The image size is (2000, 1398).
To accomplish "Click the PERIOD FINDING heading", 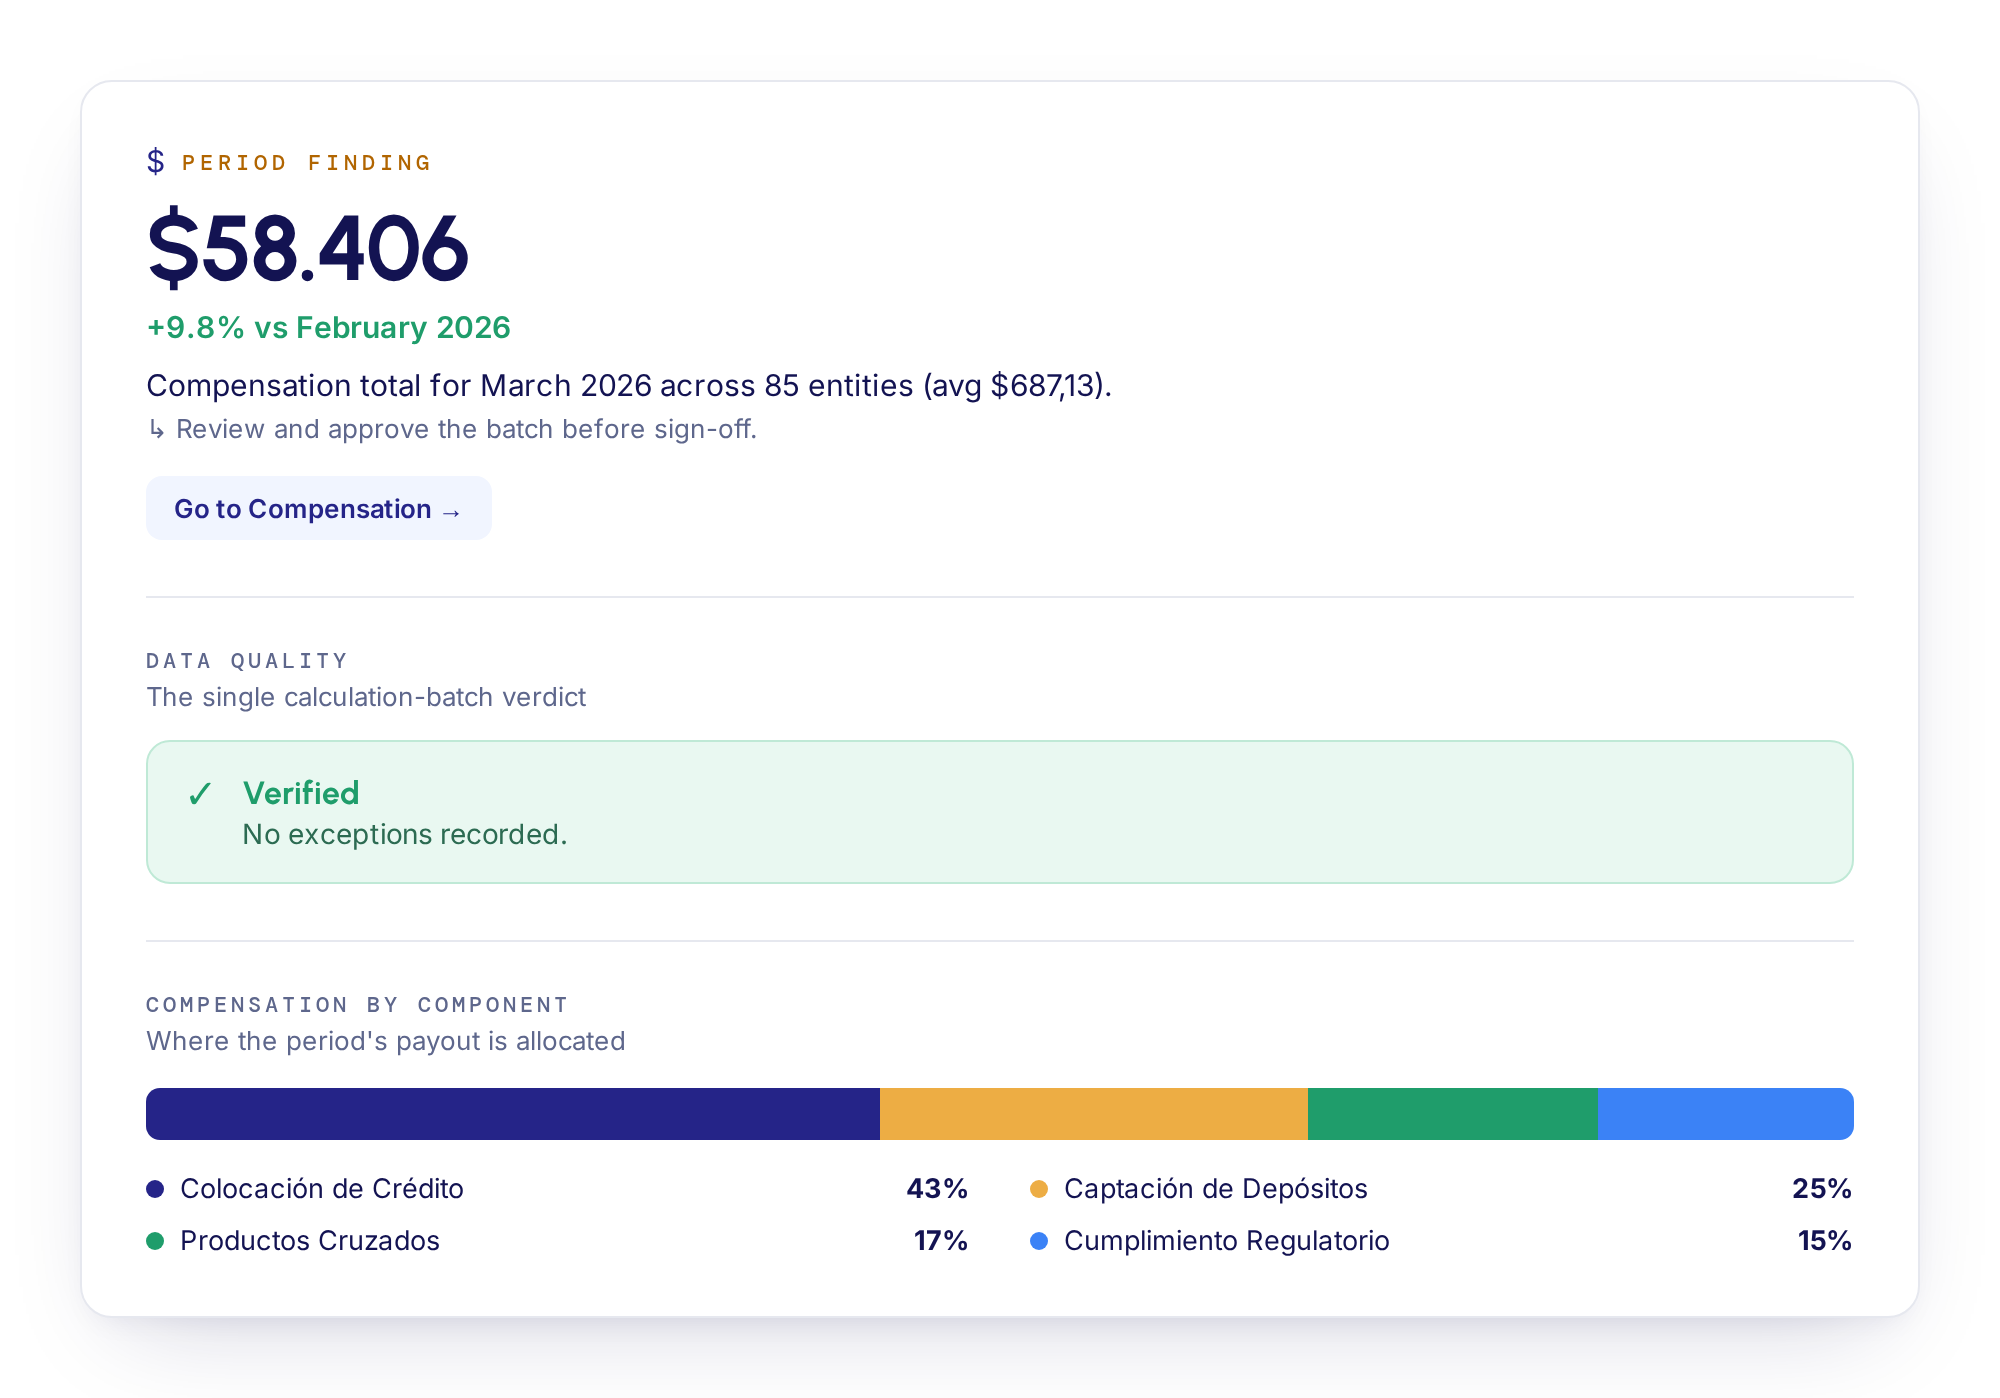I will point(307,163).
